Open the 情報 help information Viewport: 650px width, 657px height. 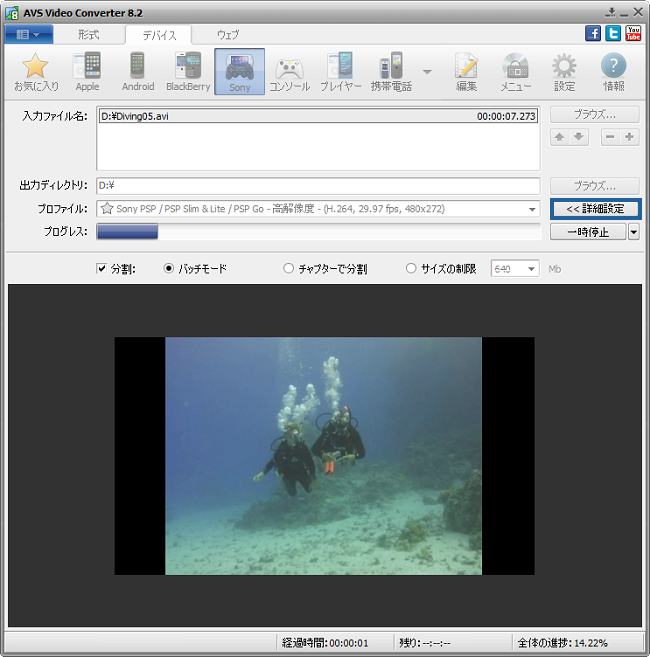coord(614,72)
